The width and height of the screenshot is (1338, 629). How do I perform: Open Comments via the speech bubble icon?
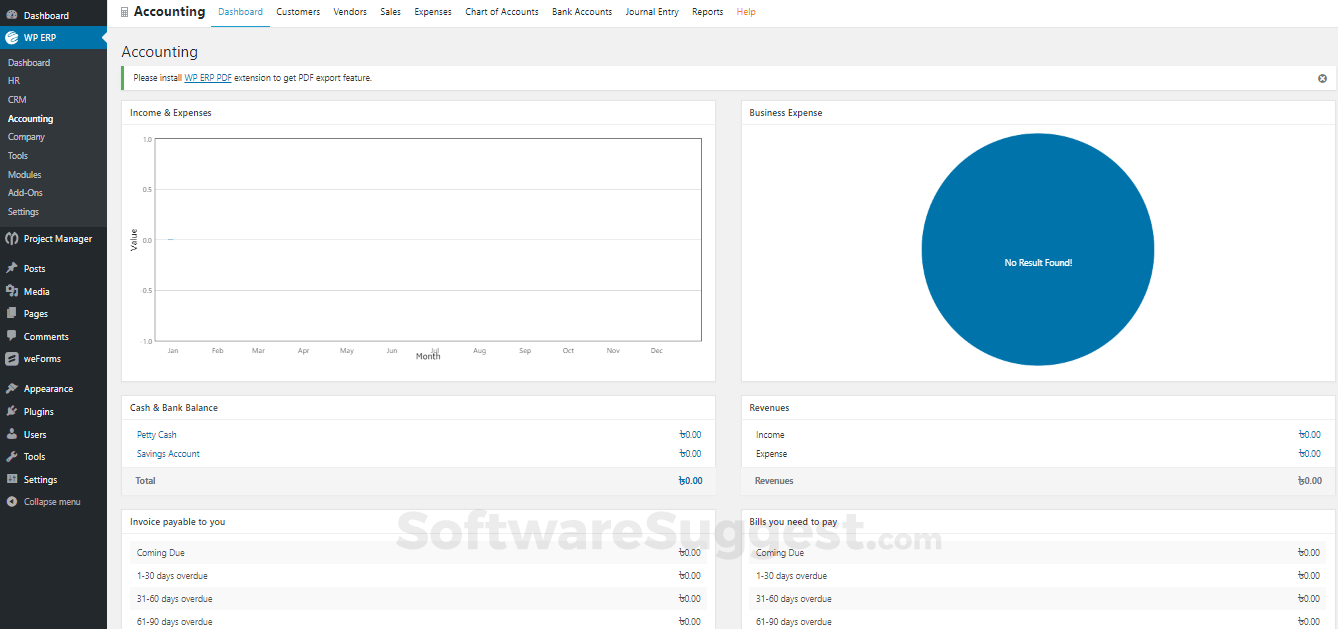[x=10, y=336]
